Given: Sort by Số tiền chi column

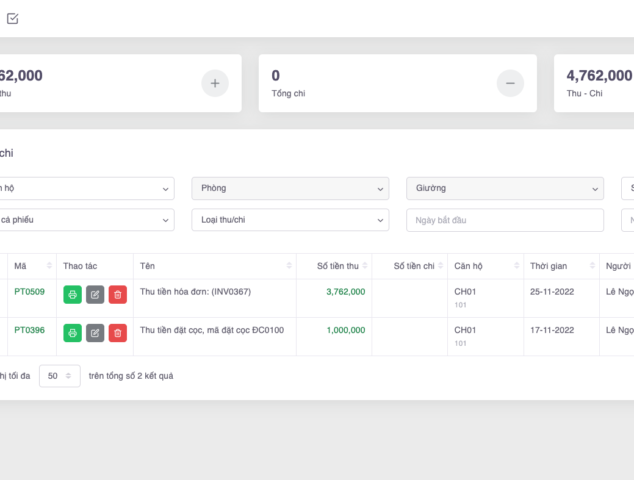Looking at the screenshot, I should click(413, 266).
